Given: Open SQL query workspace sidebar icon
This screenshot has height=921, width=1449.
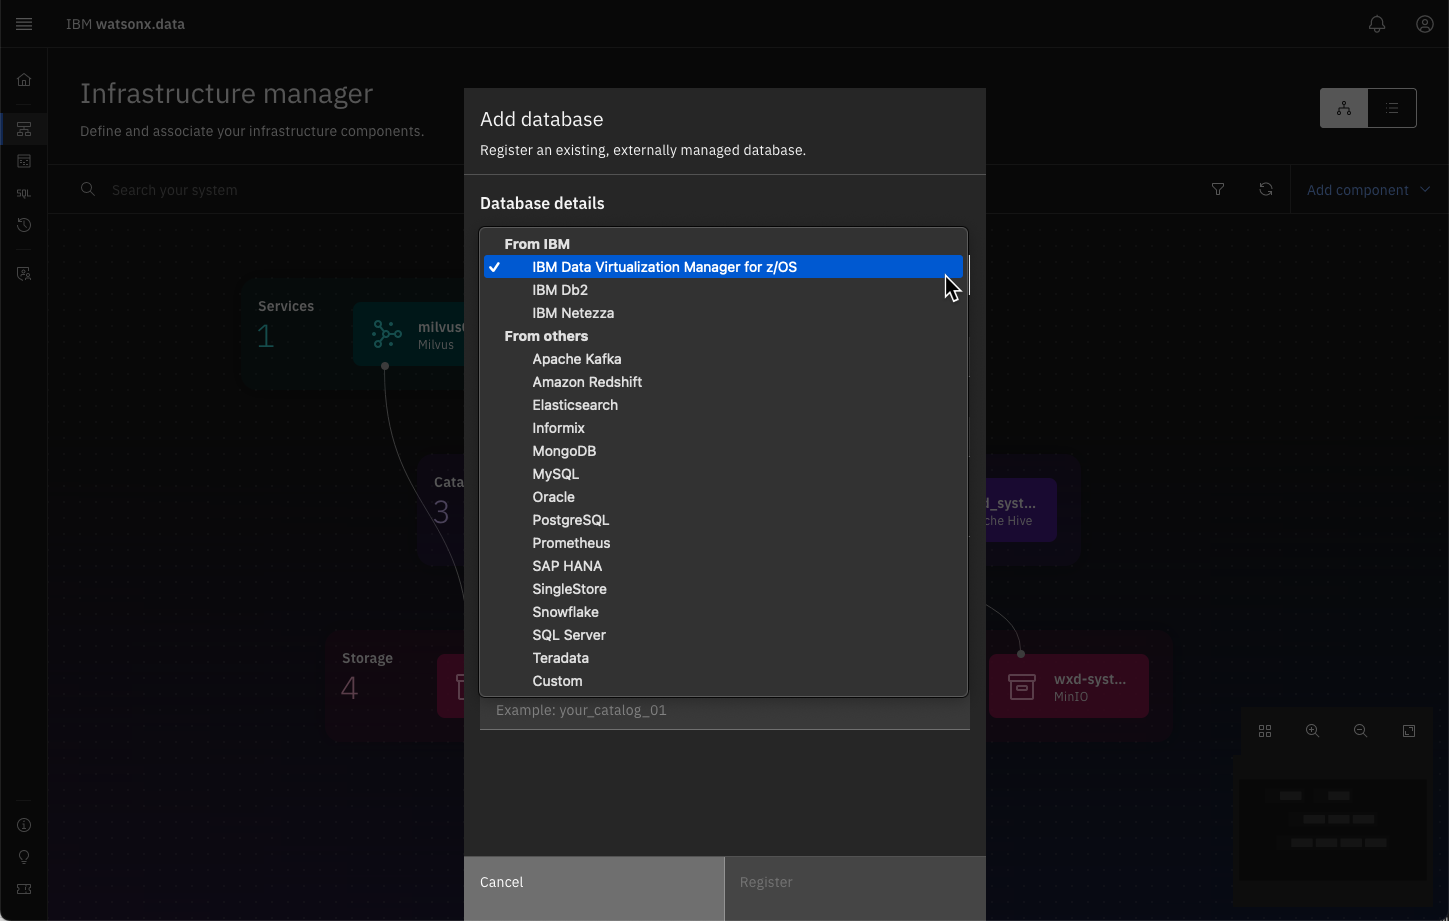Looking at the screenshot, I should tap(24, 193).
